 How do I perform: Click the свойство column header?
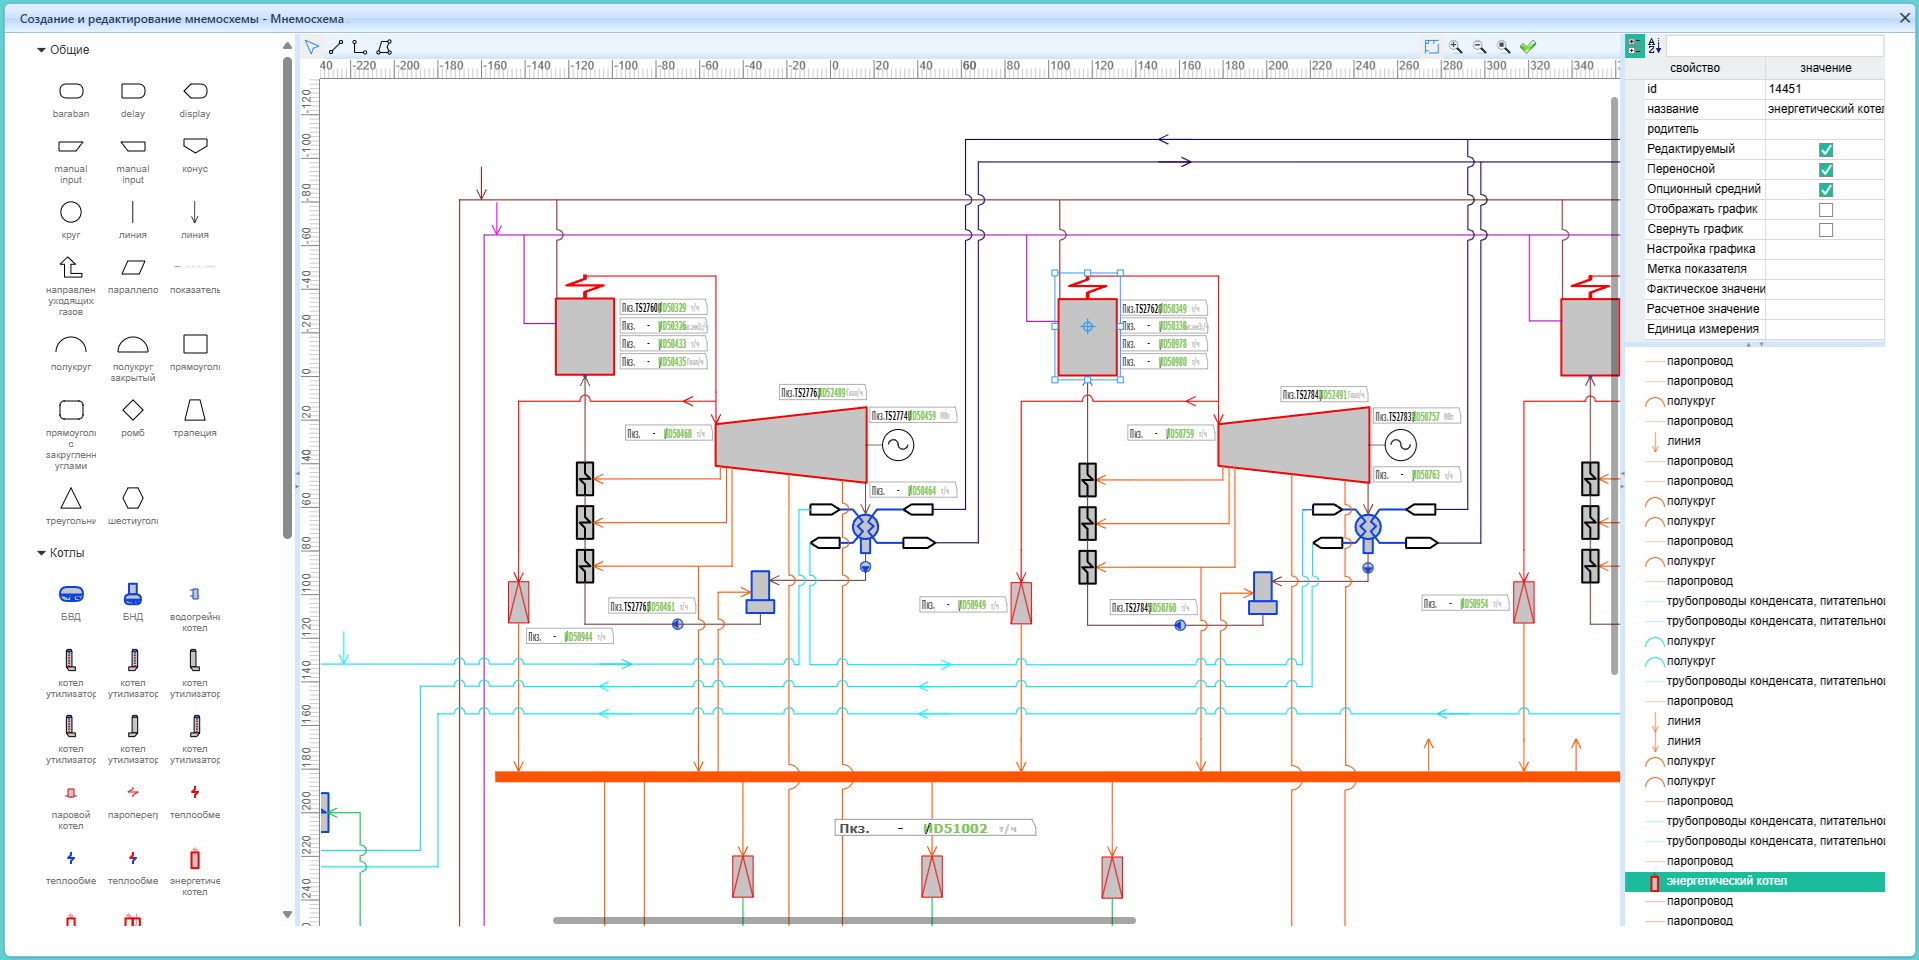point(1695,68)
